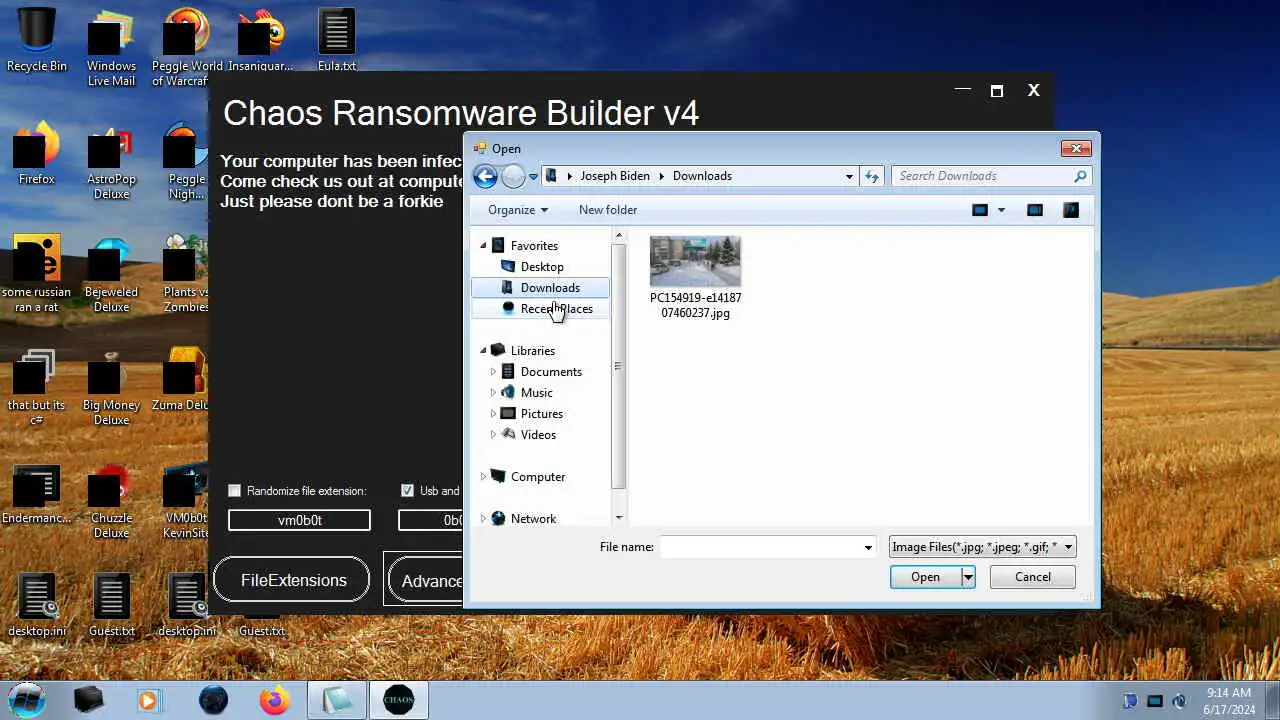Expand the view options dropdown arrow
Screen dimensions: 1280x720
(1001, 210)
